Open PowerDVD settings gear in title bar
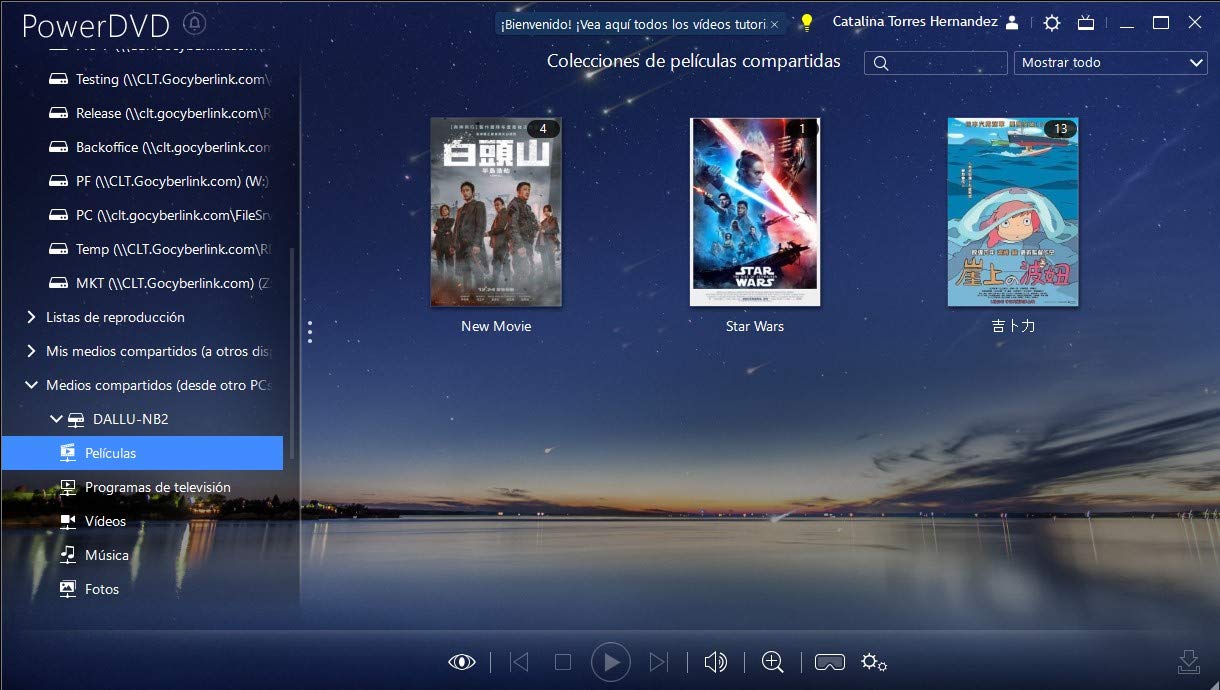The image size is (1220, 690). pos(1051,22)
